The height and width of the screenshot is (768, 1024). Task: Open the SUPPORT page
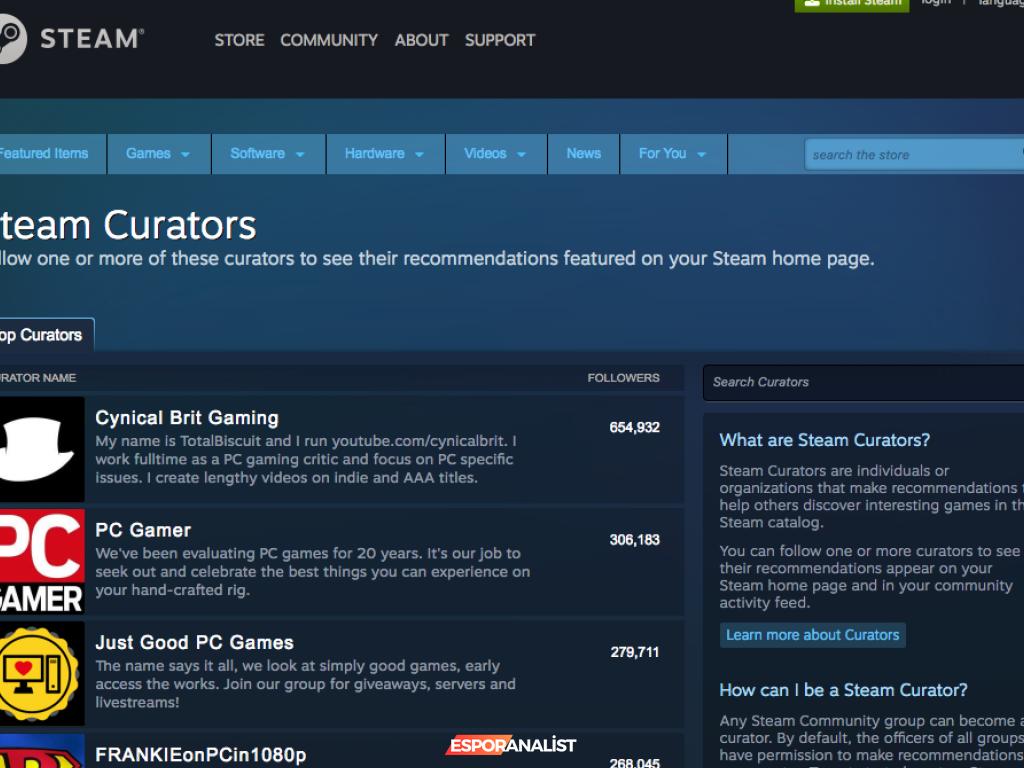pyautogui.click(x=500, y=40)
